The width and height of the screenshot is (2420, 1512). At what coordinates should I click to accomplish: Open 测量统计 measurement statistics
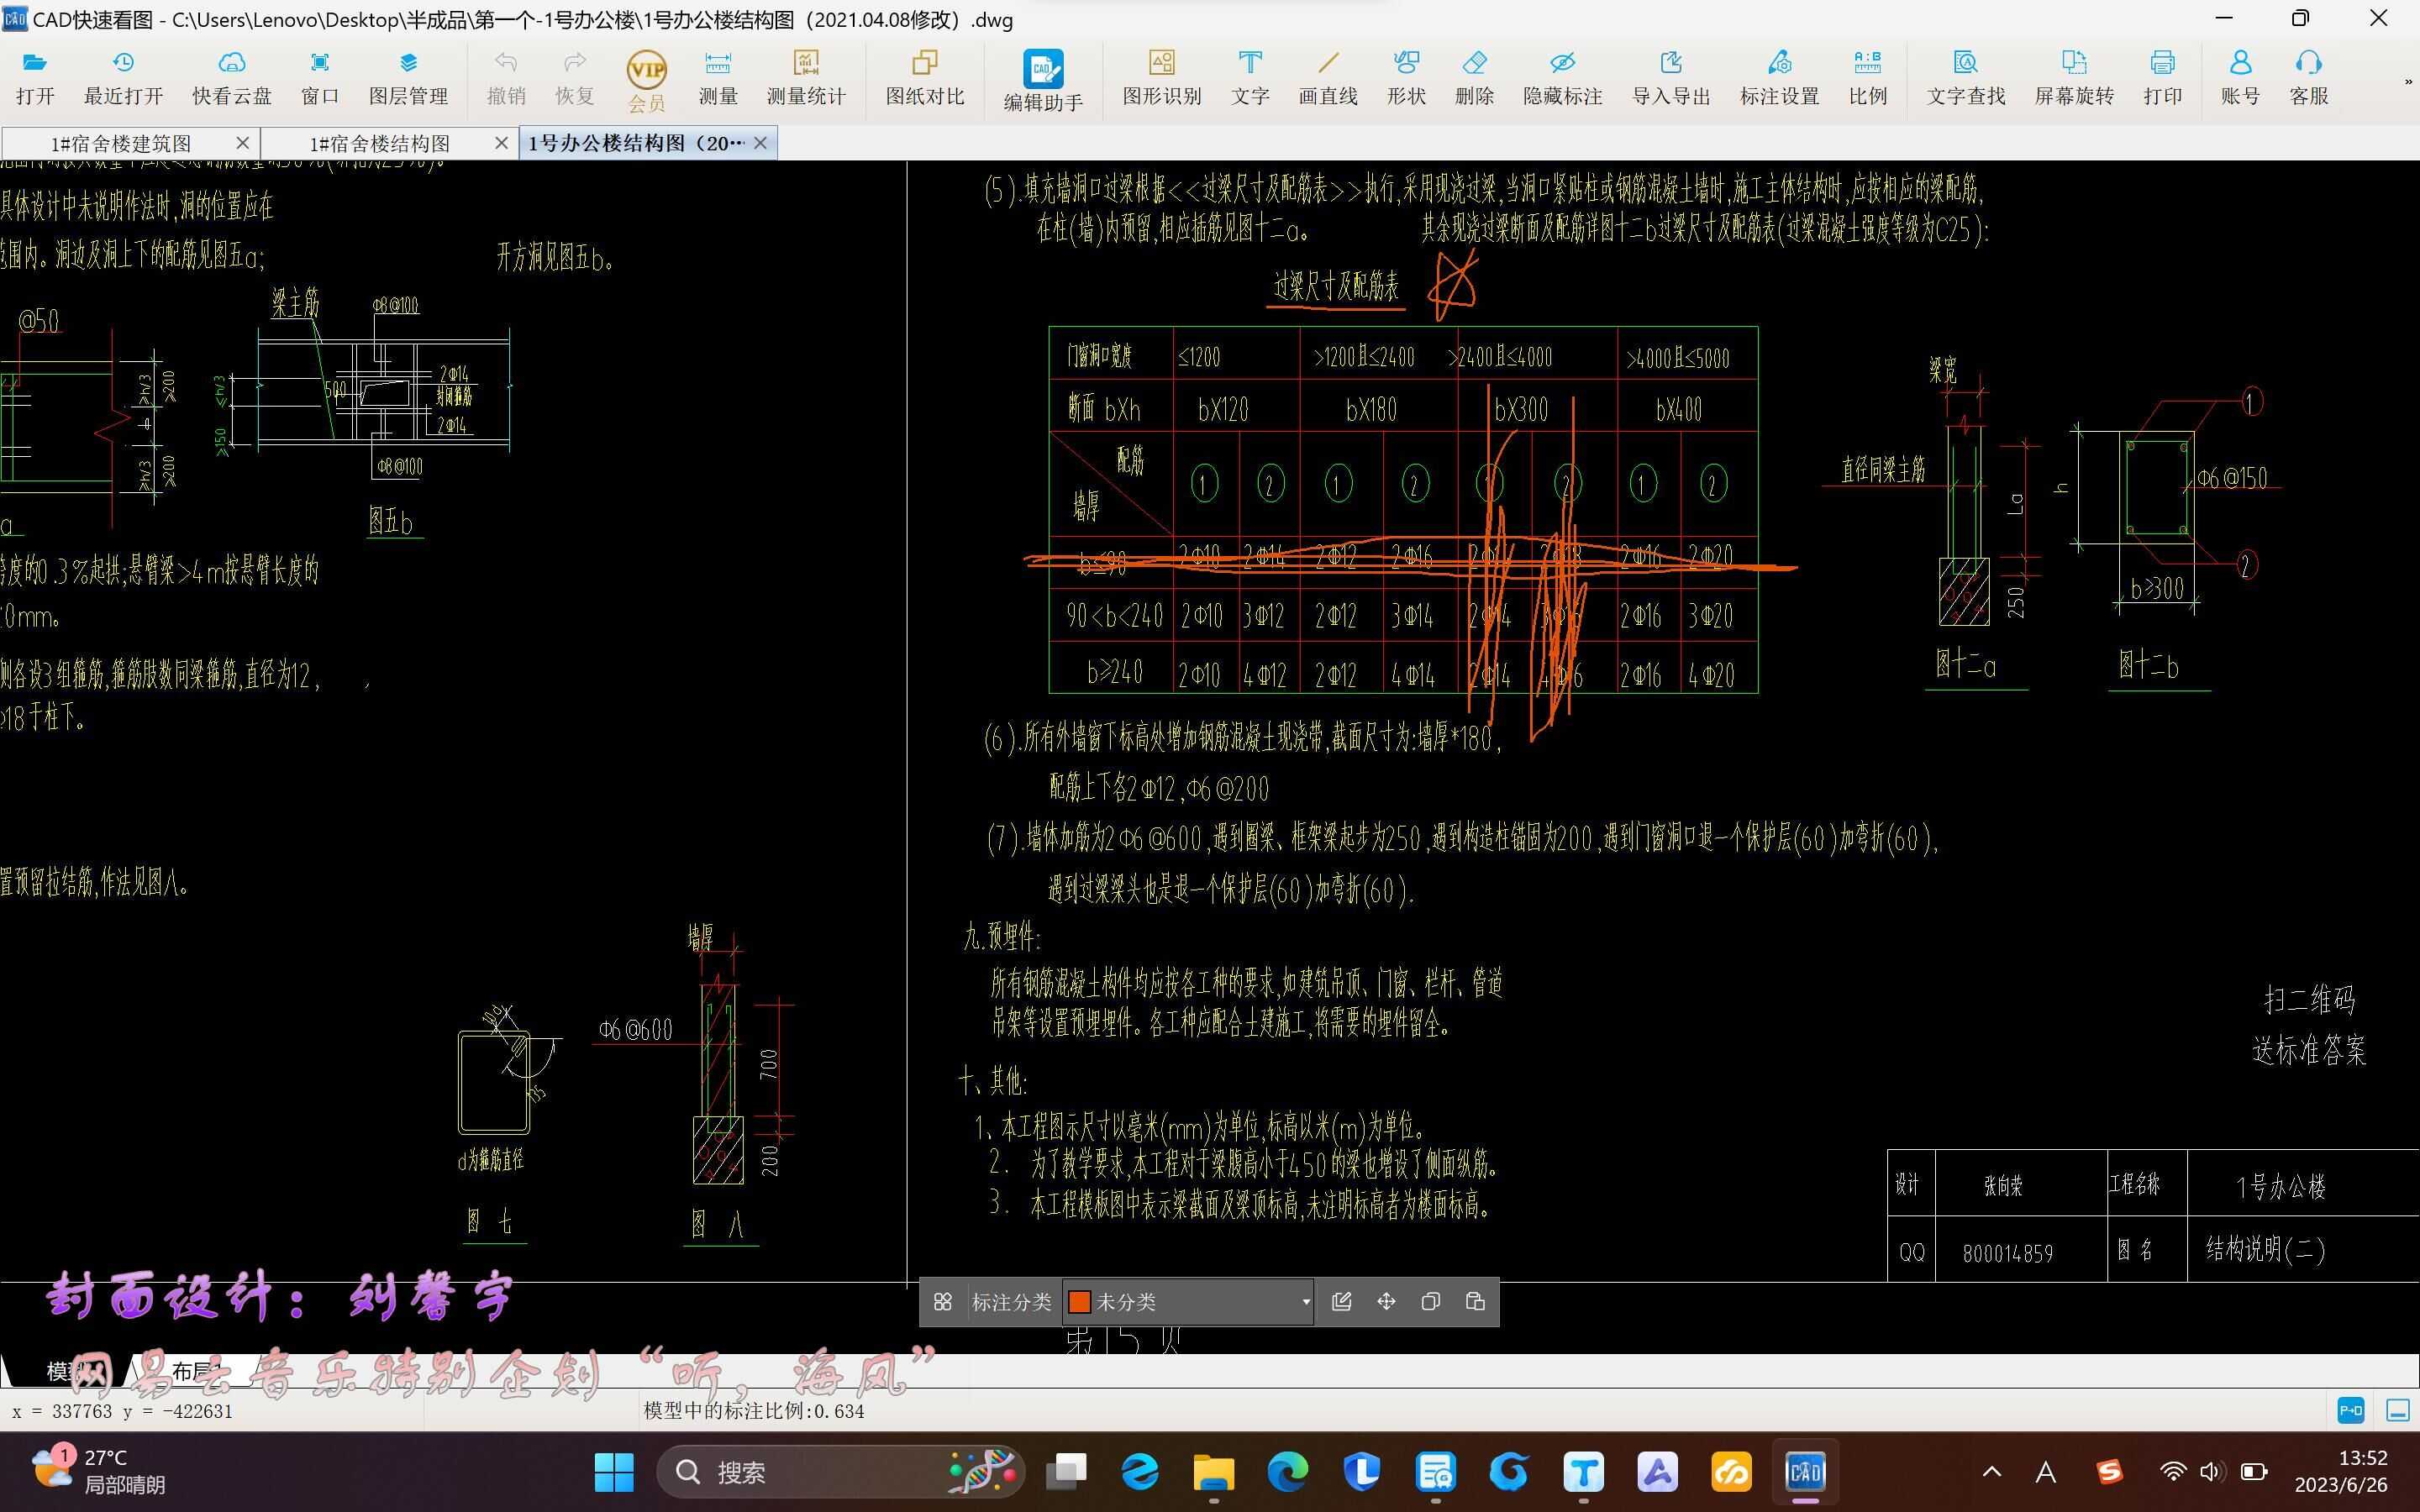pyautogui.click(x=806, y=78)
